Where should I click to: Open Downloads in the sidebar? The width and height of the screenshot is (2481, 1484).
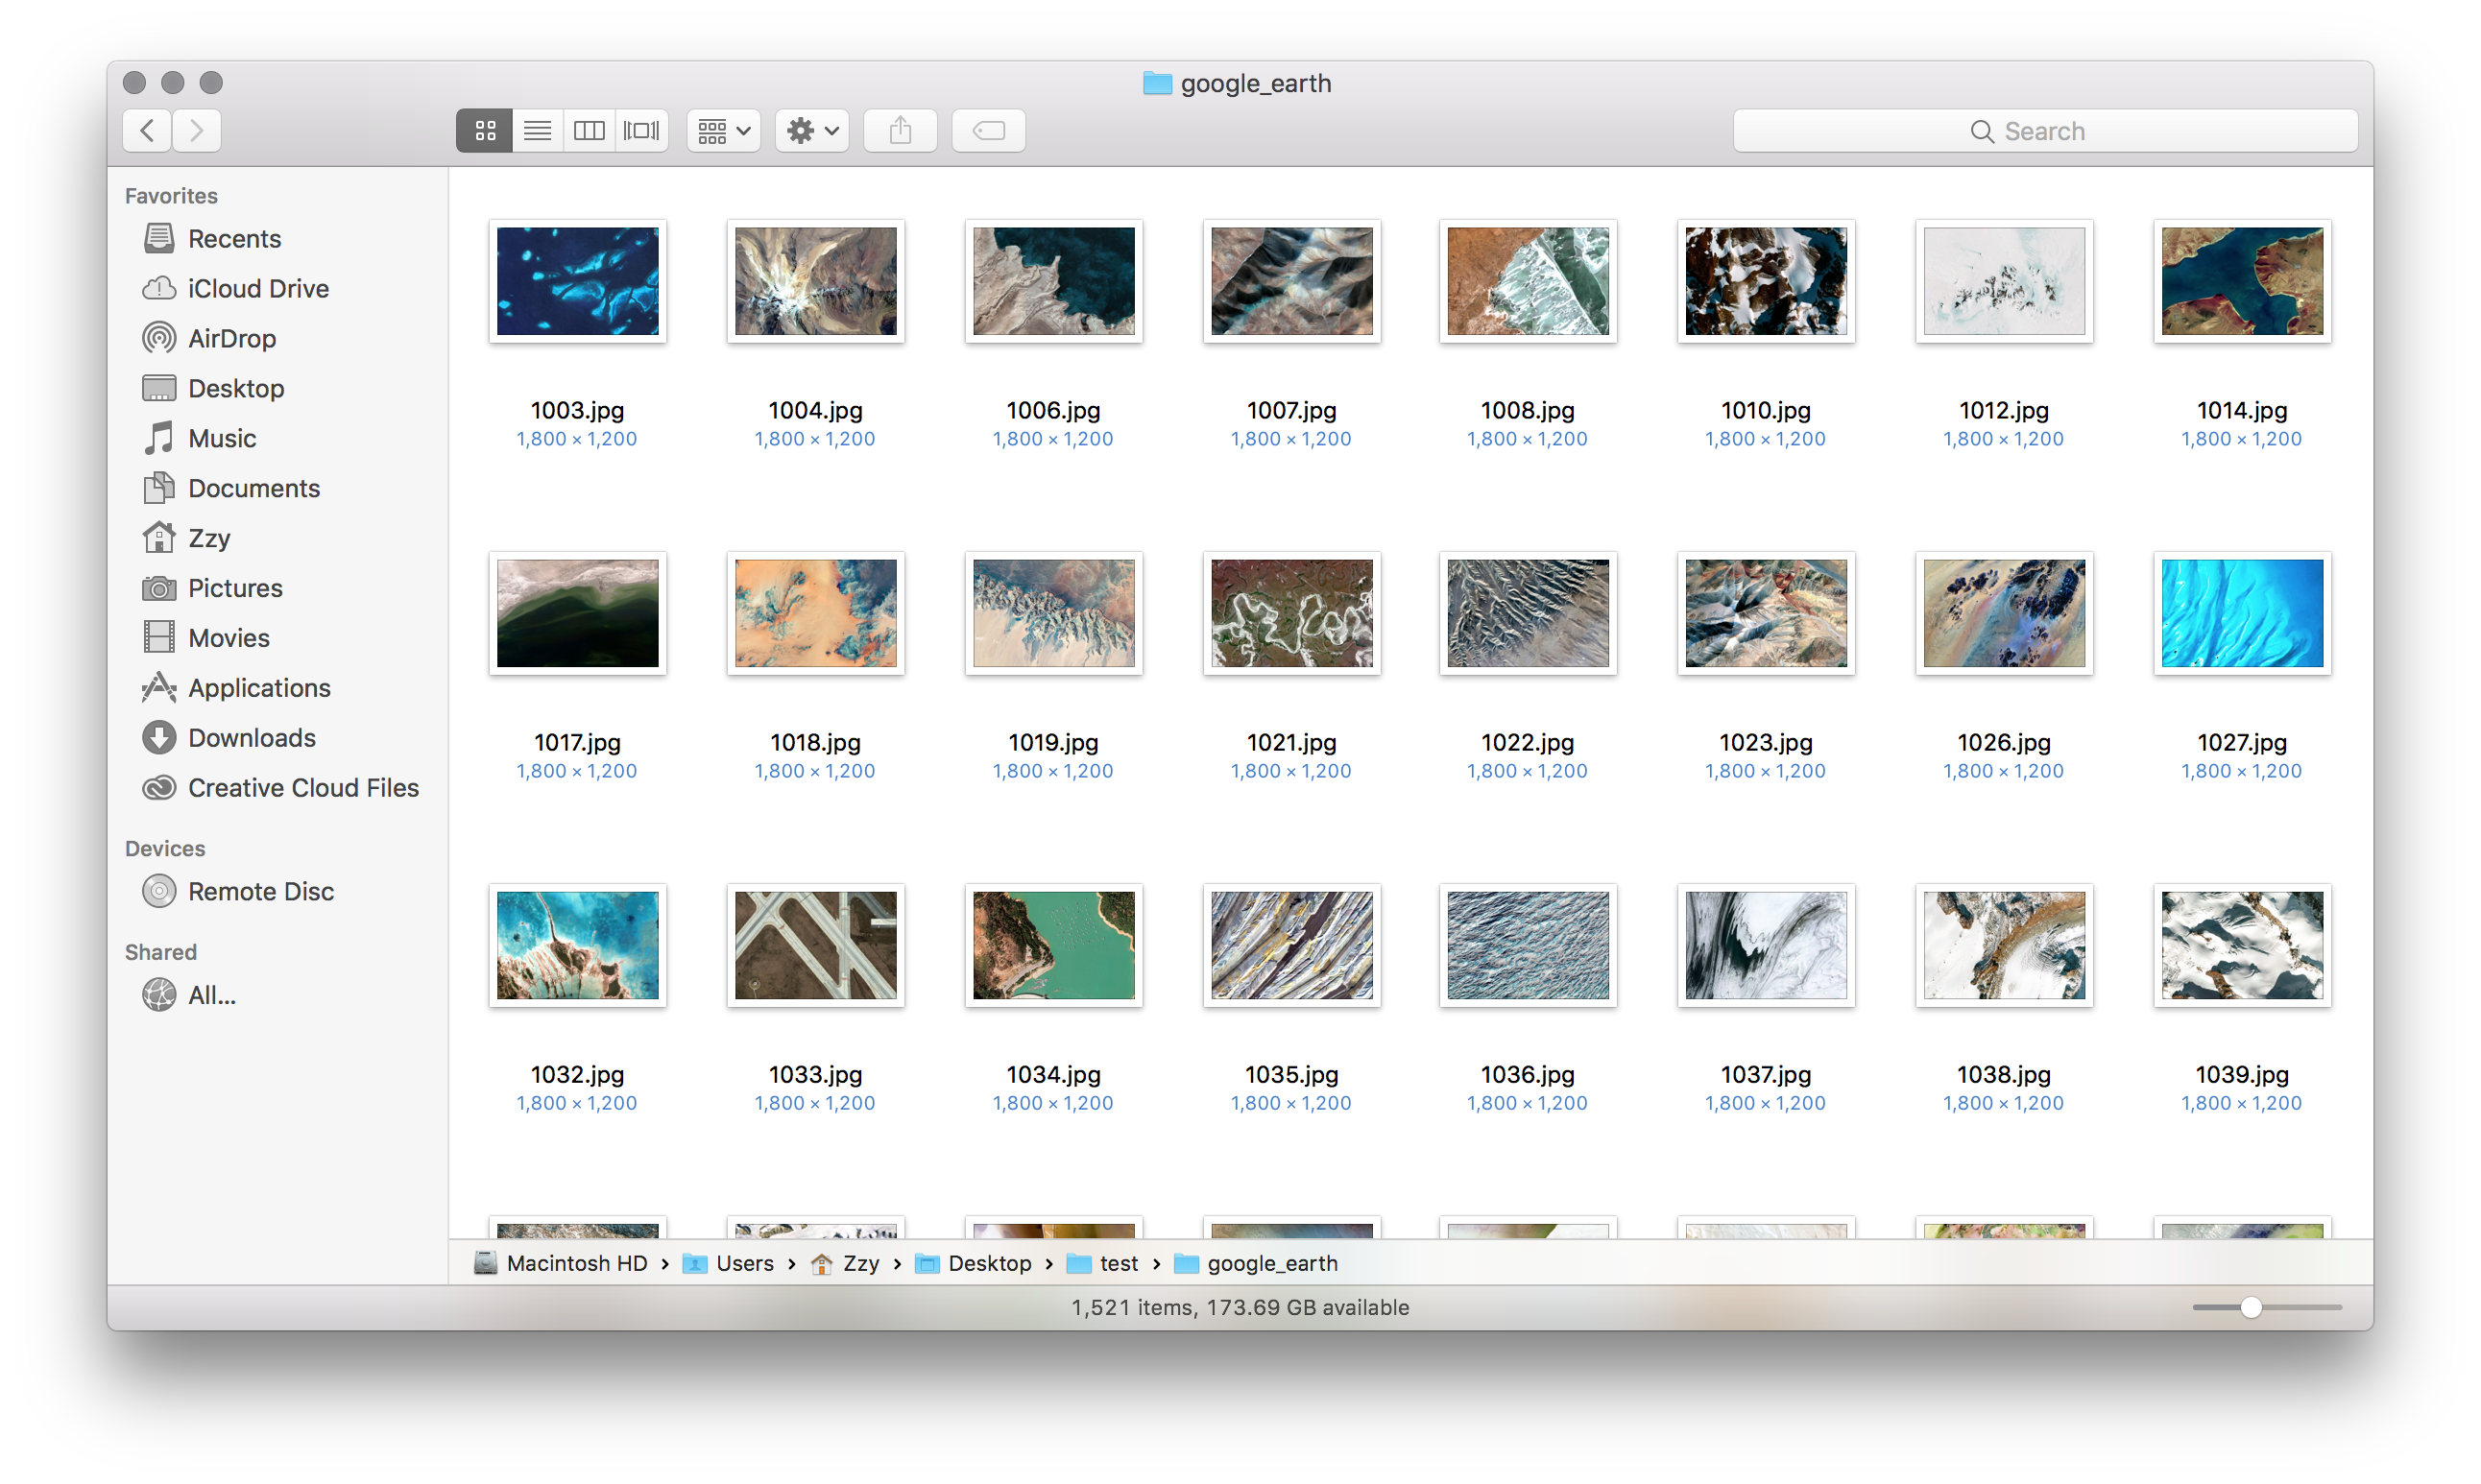(229, 739)
